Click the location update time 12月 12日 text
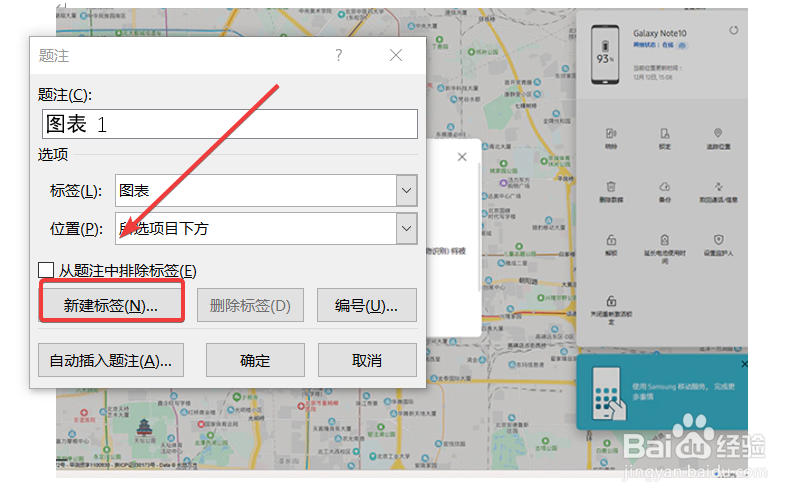This screenshot has height=500, width=812. (x=652, y=77)
